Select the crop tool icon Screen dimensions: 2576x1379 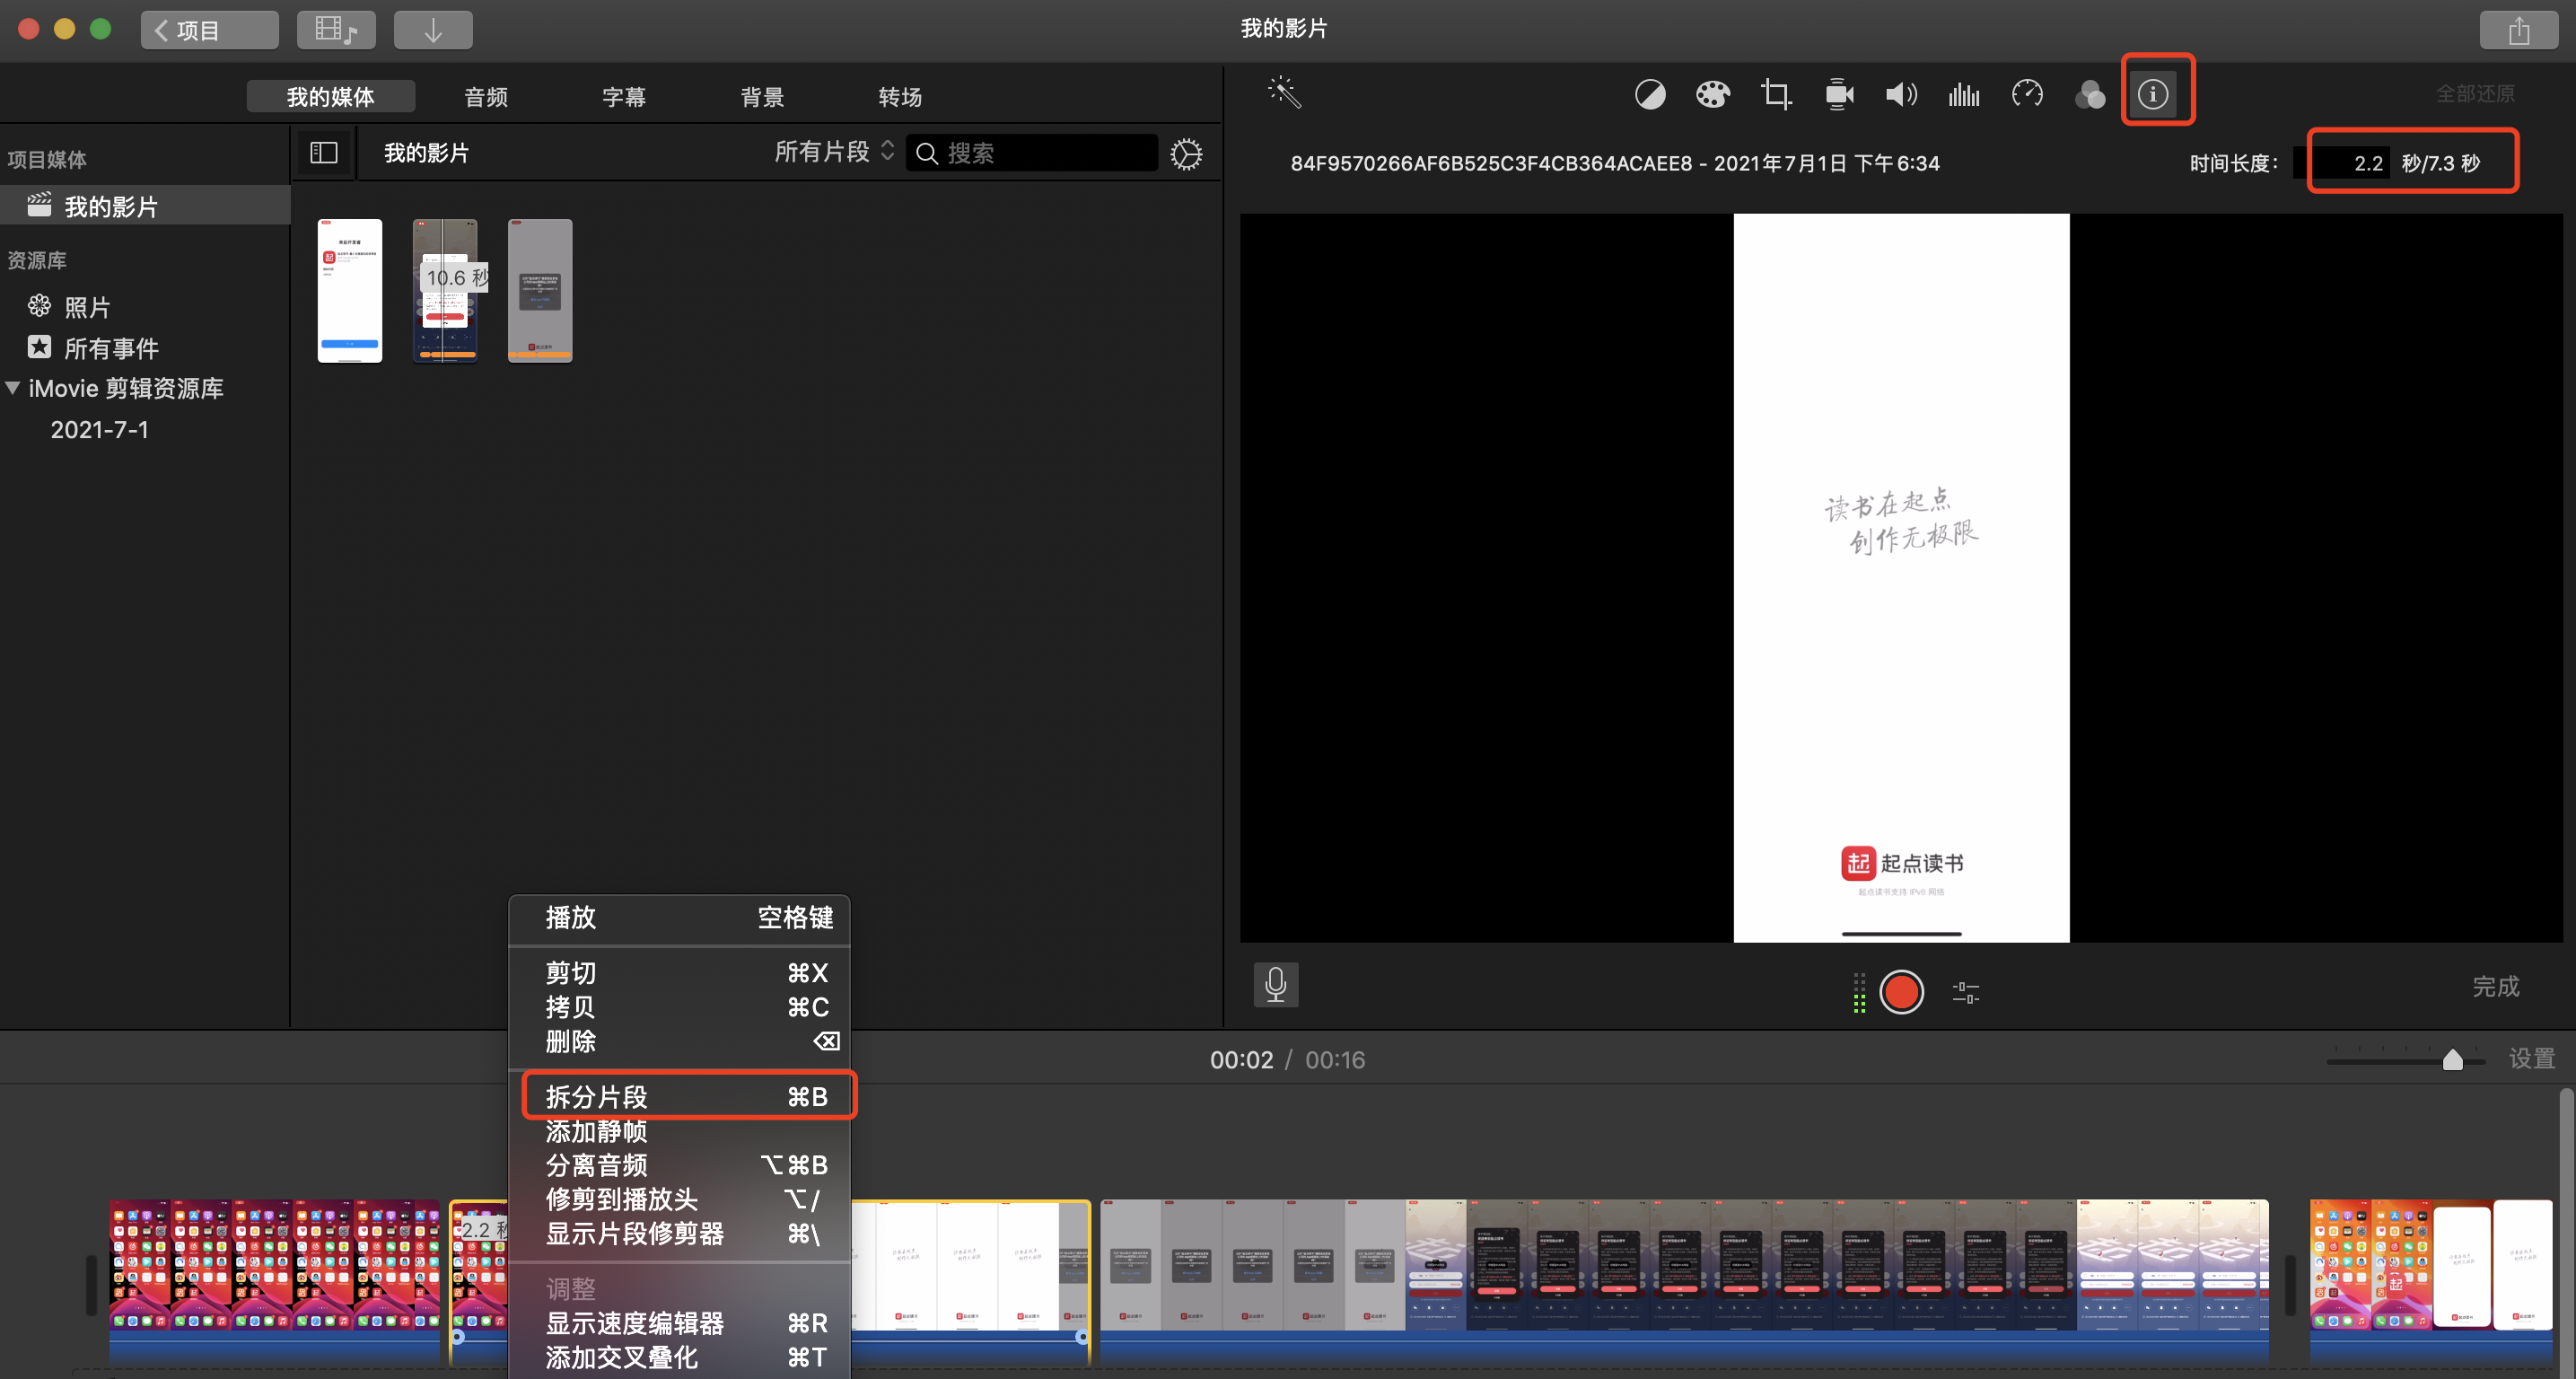[x=1776, y=95]
